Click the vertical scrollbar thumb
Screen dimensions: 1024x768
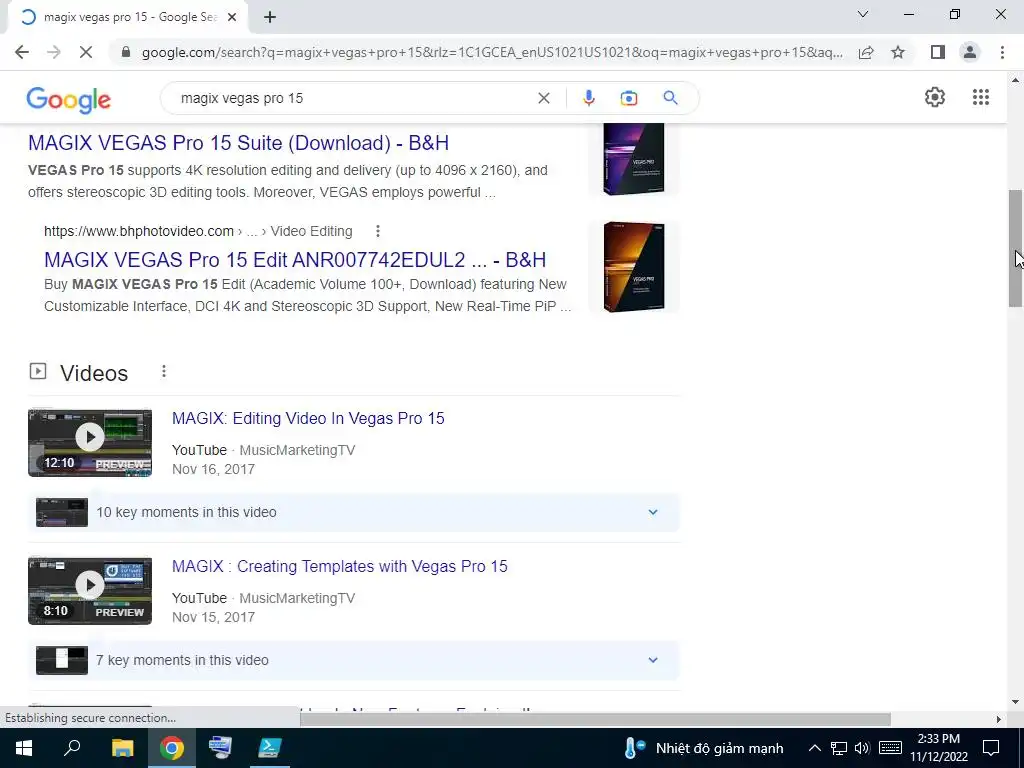1015,248
